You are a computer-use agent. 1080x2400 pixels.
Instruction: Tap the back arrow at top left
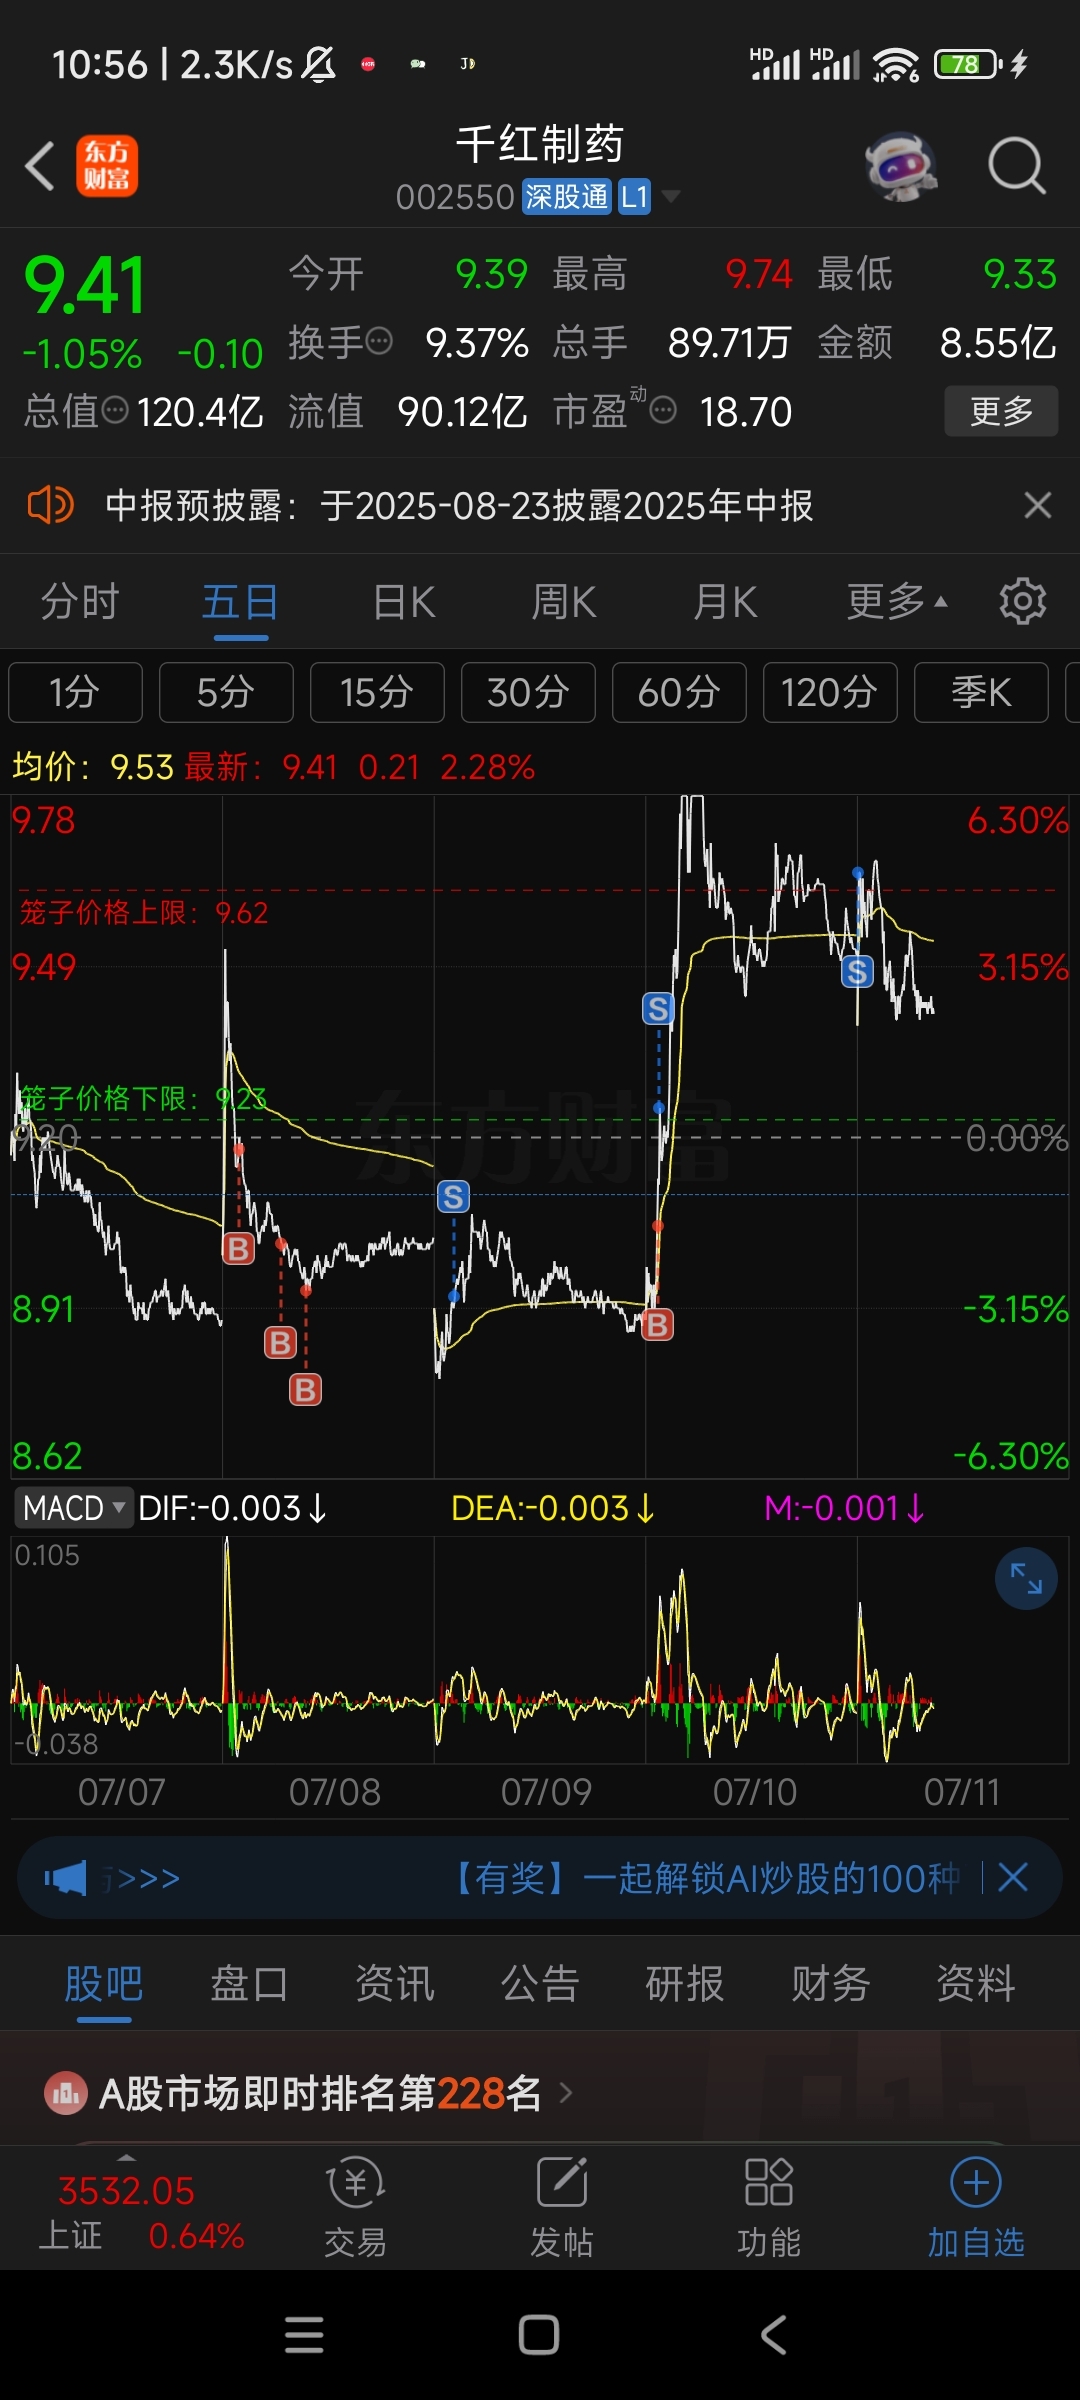[40, 166]
